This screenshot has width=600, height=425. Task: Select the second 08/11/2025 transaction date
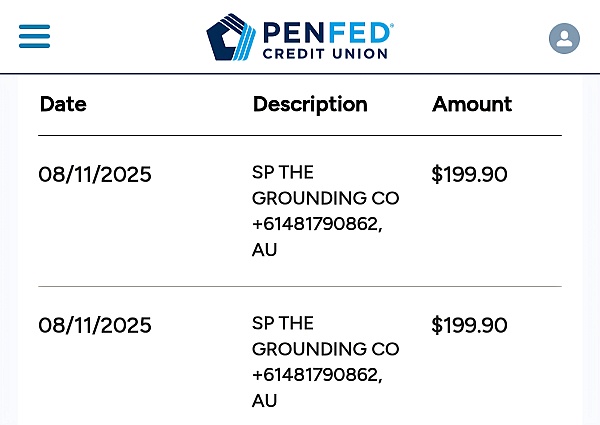[95, 325]
